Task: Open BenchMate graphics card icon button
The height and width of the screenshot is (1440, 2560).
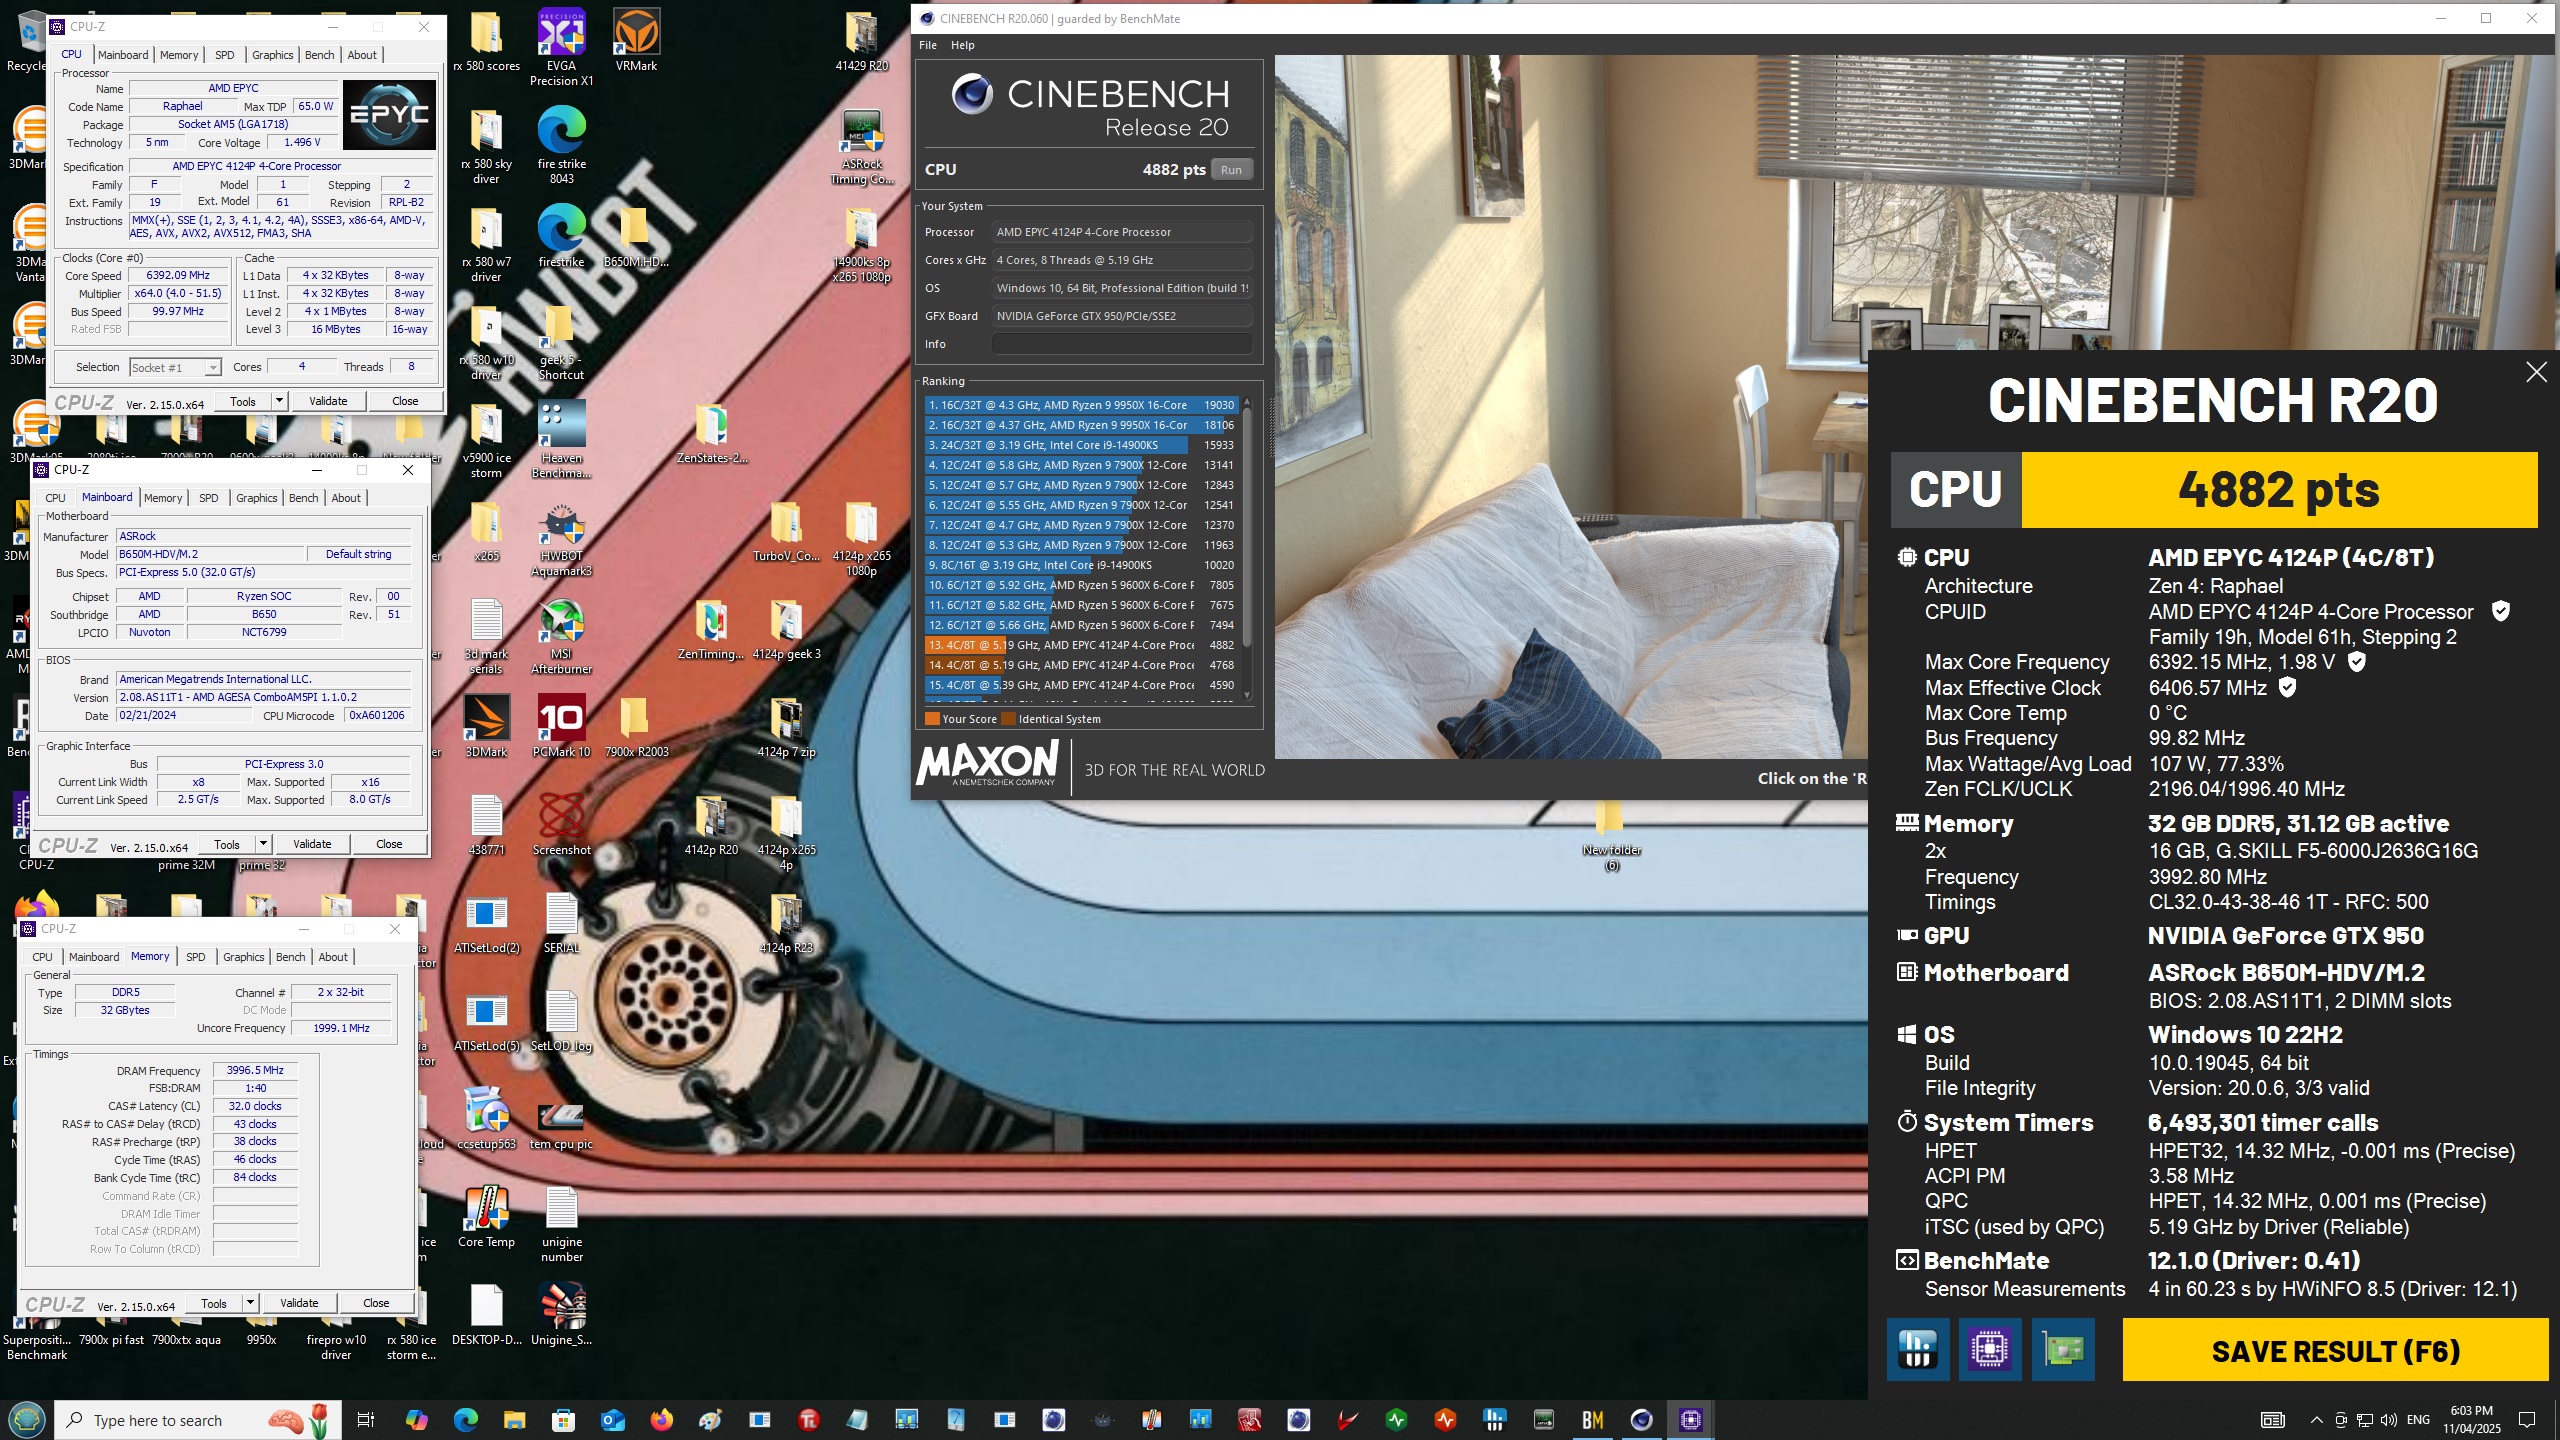Action: (x=2063, y=1350)
